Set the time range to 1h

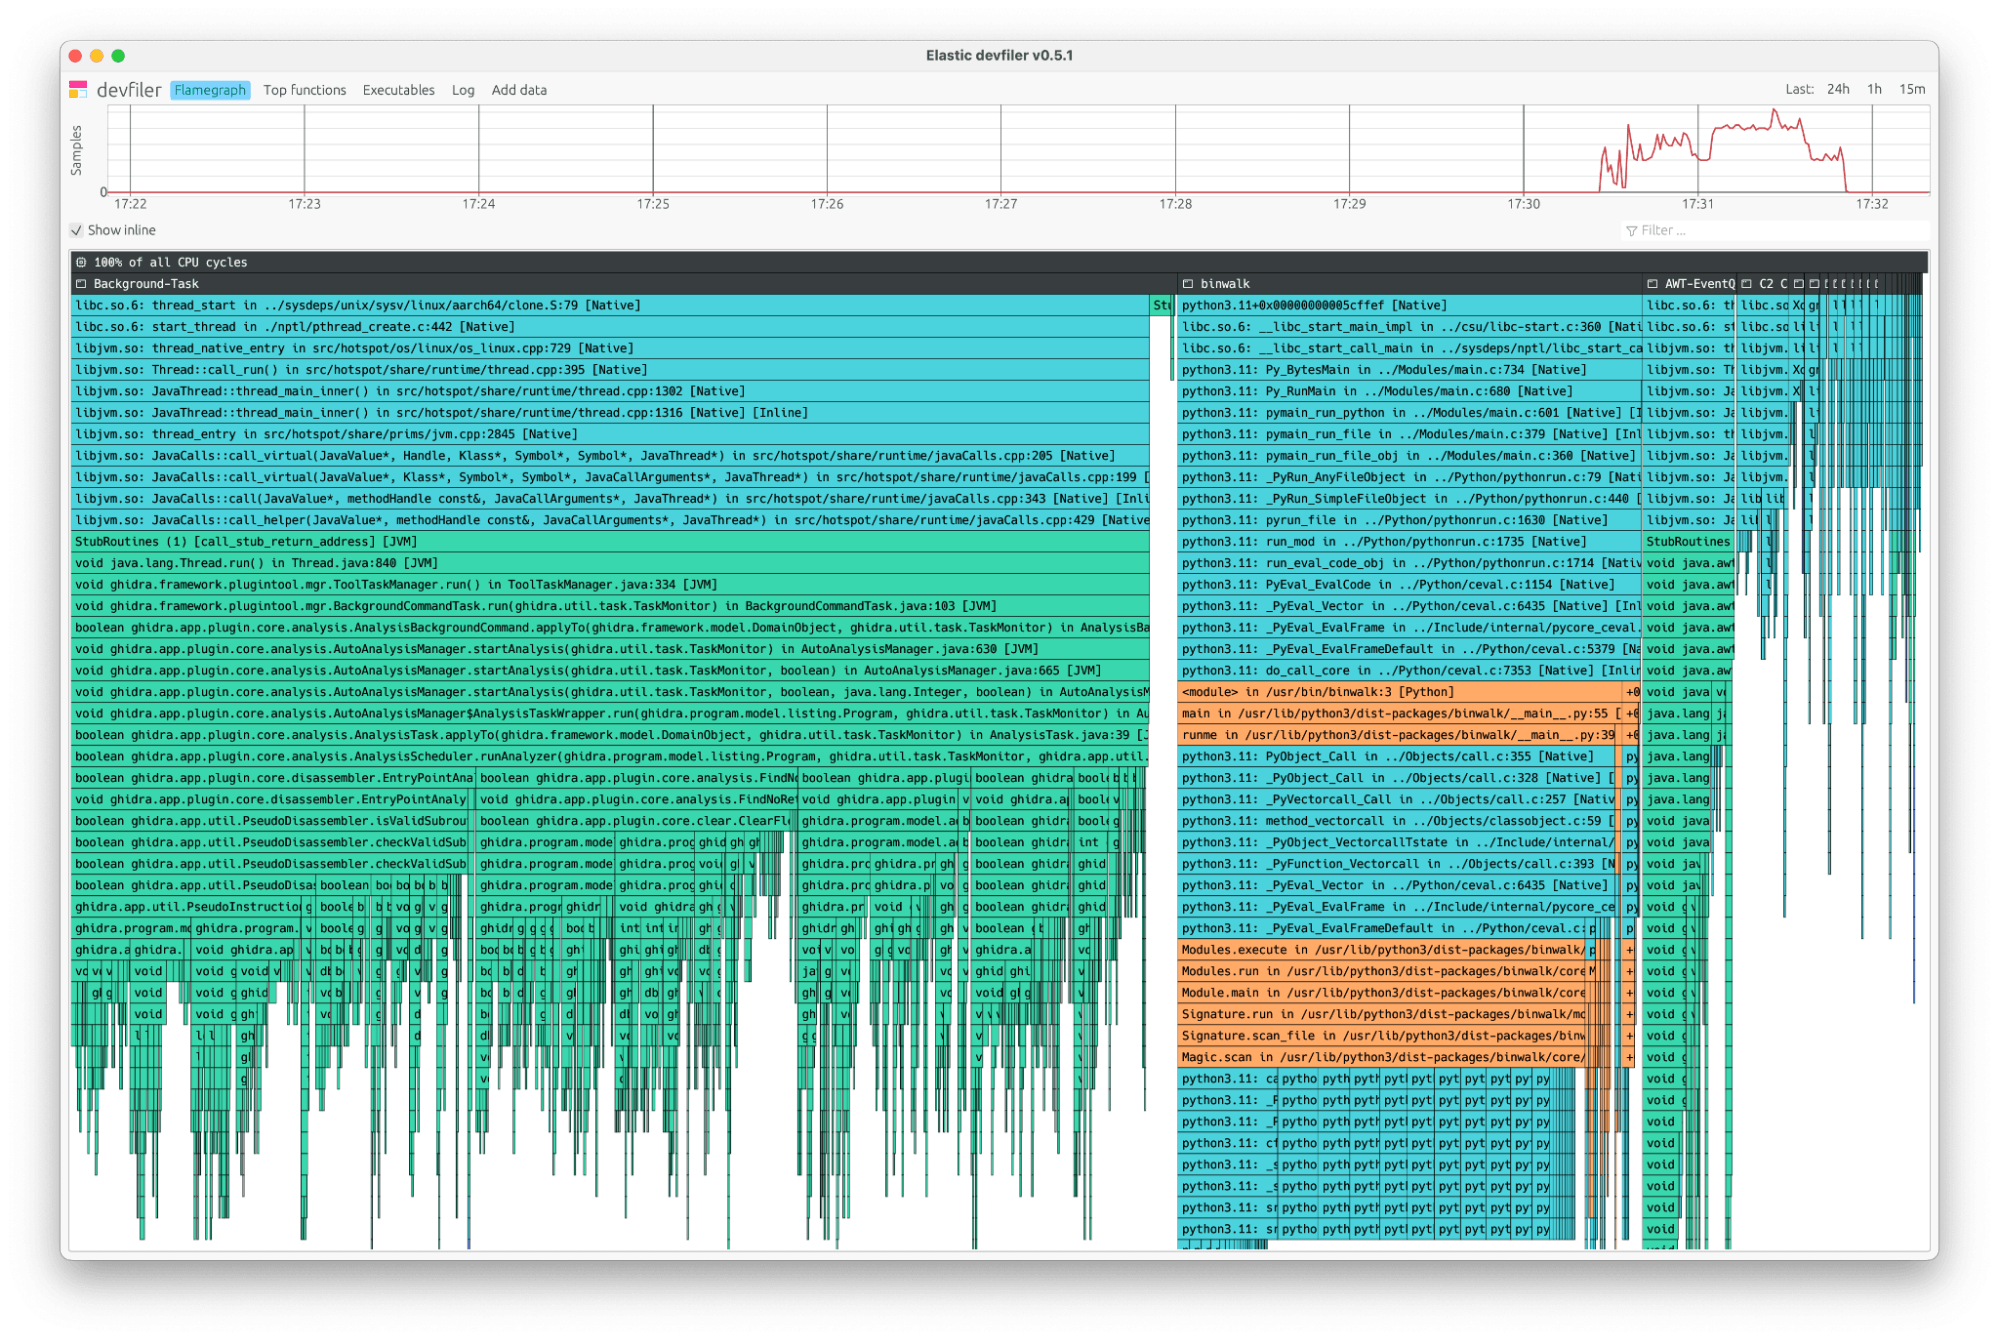(1874, 88)
